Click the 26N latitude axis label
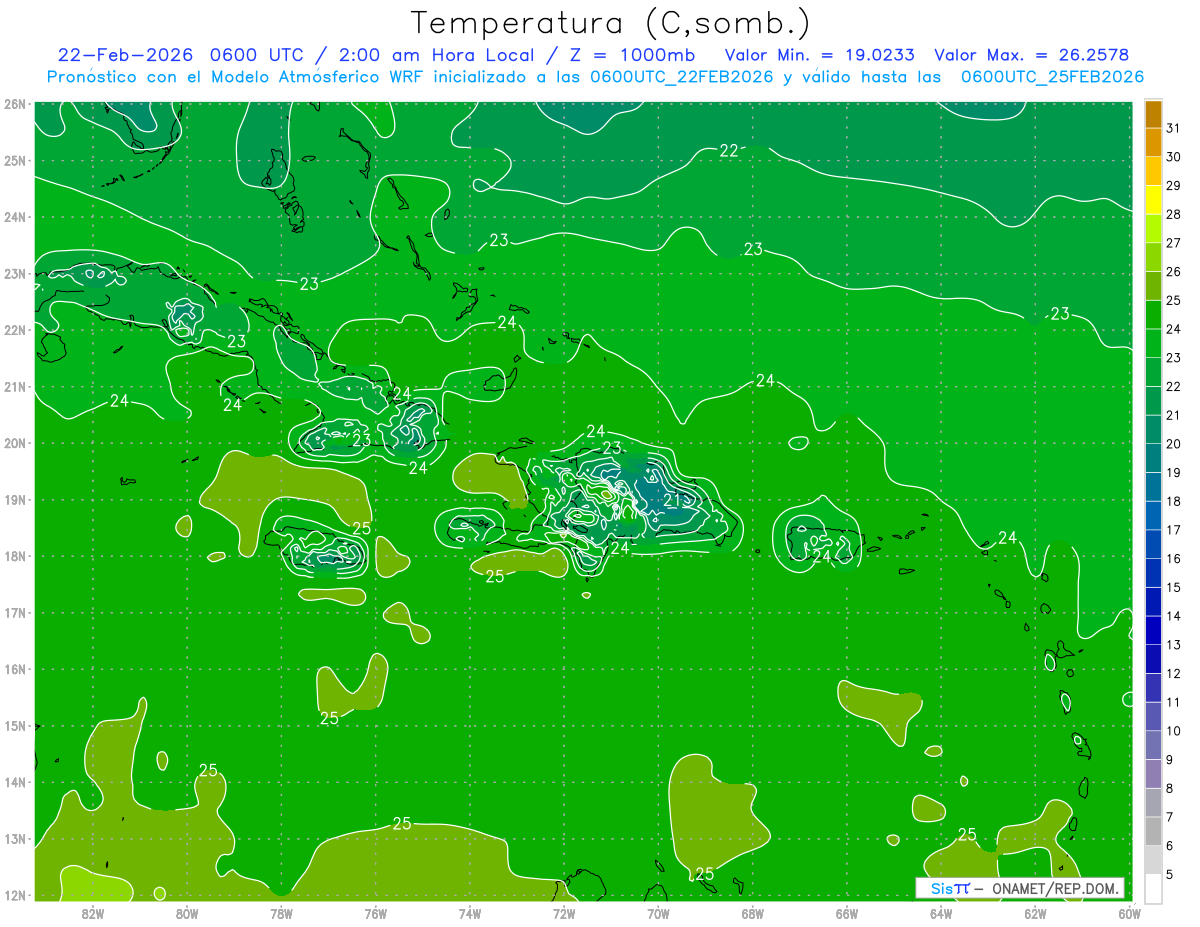The width and height of the screenshot is (1200, 927). click(x=14, y=104)
